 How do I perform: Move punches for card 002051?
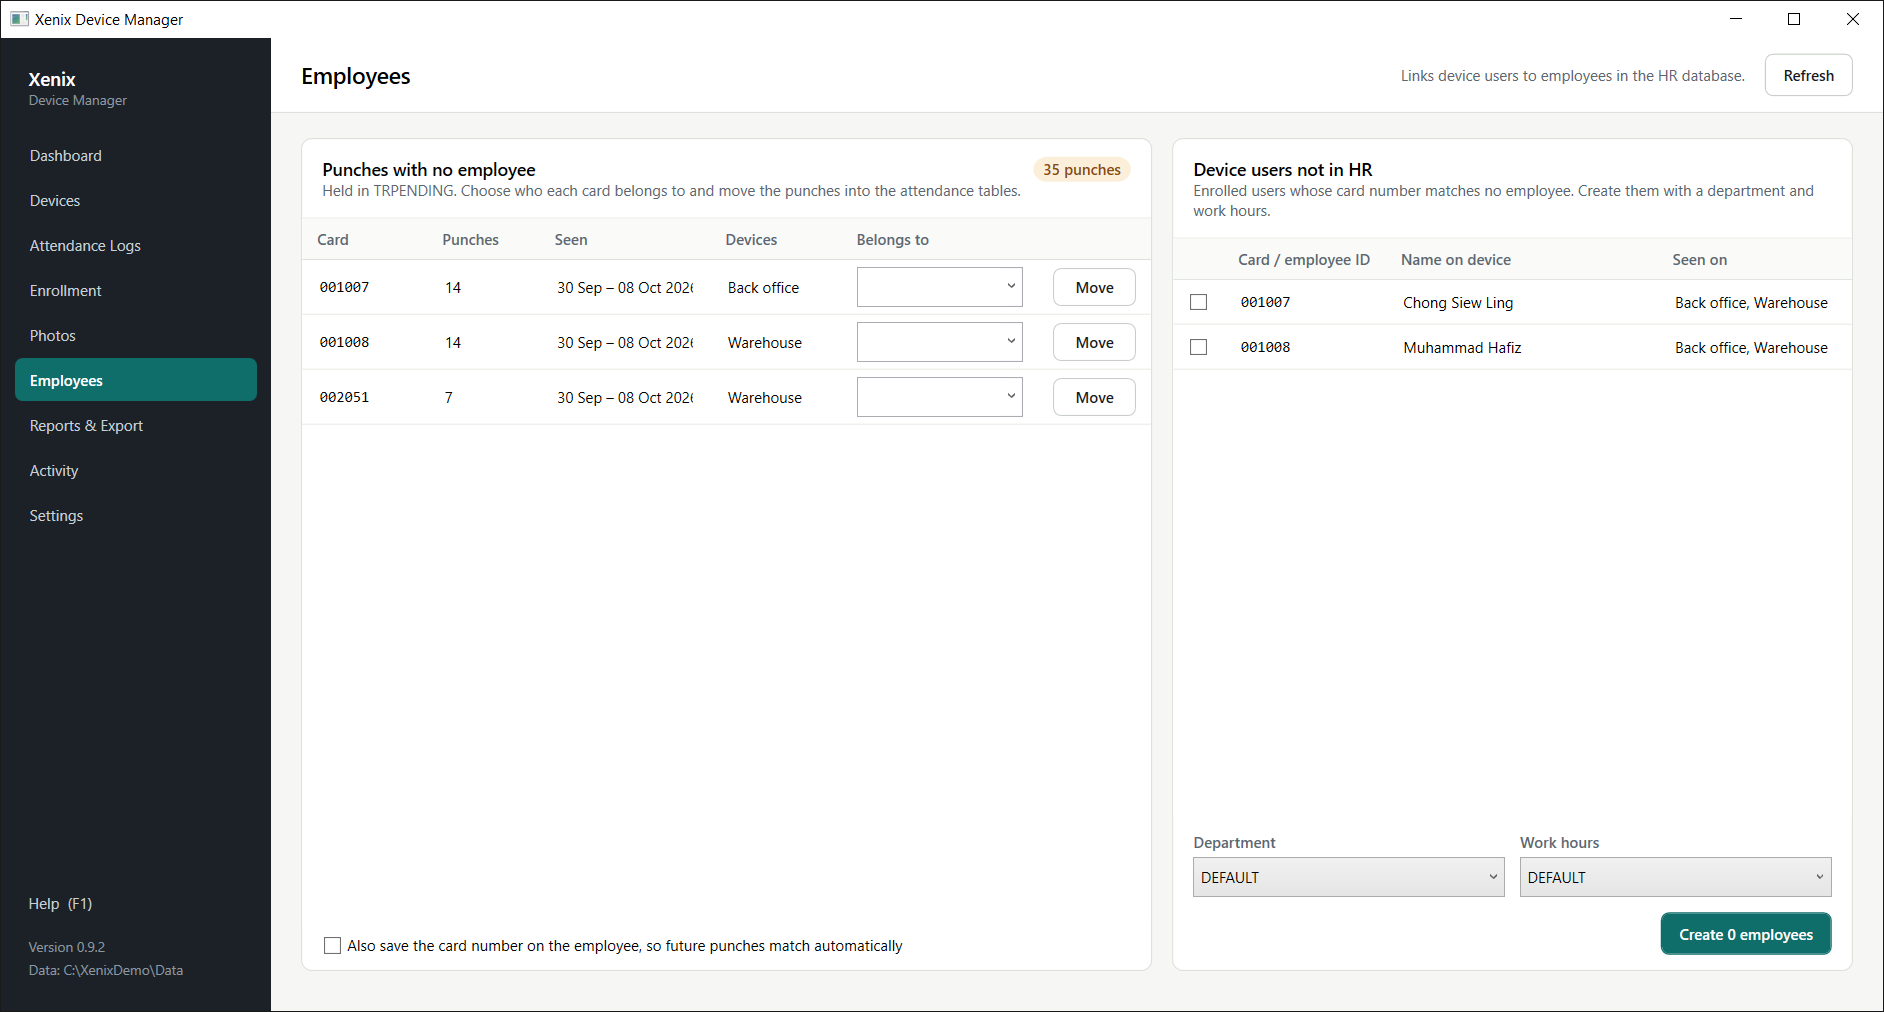pyautogui.click(x=1094, y=397)
